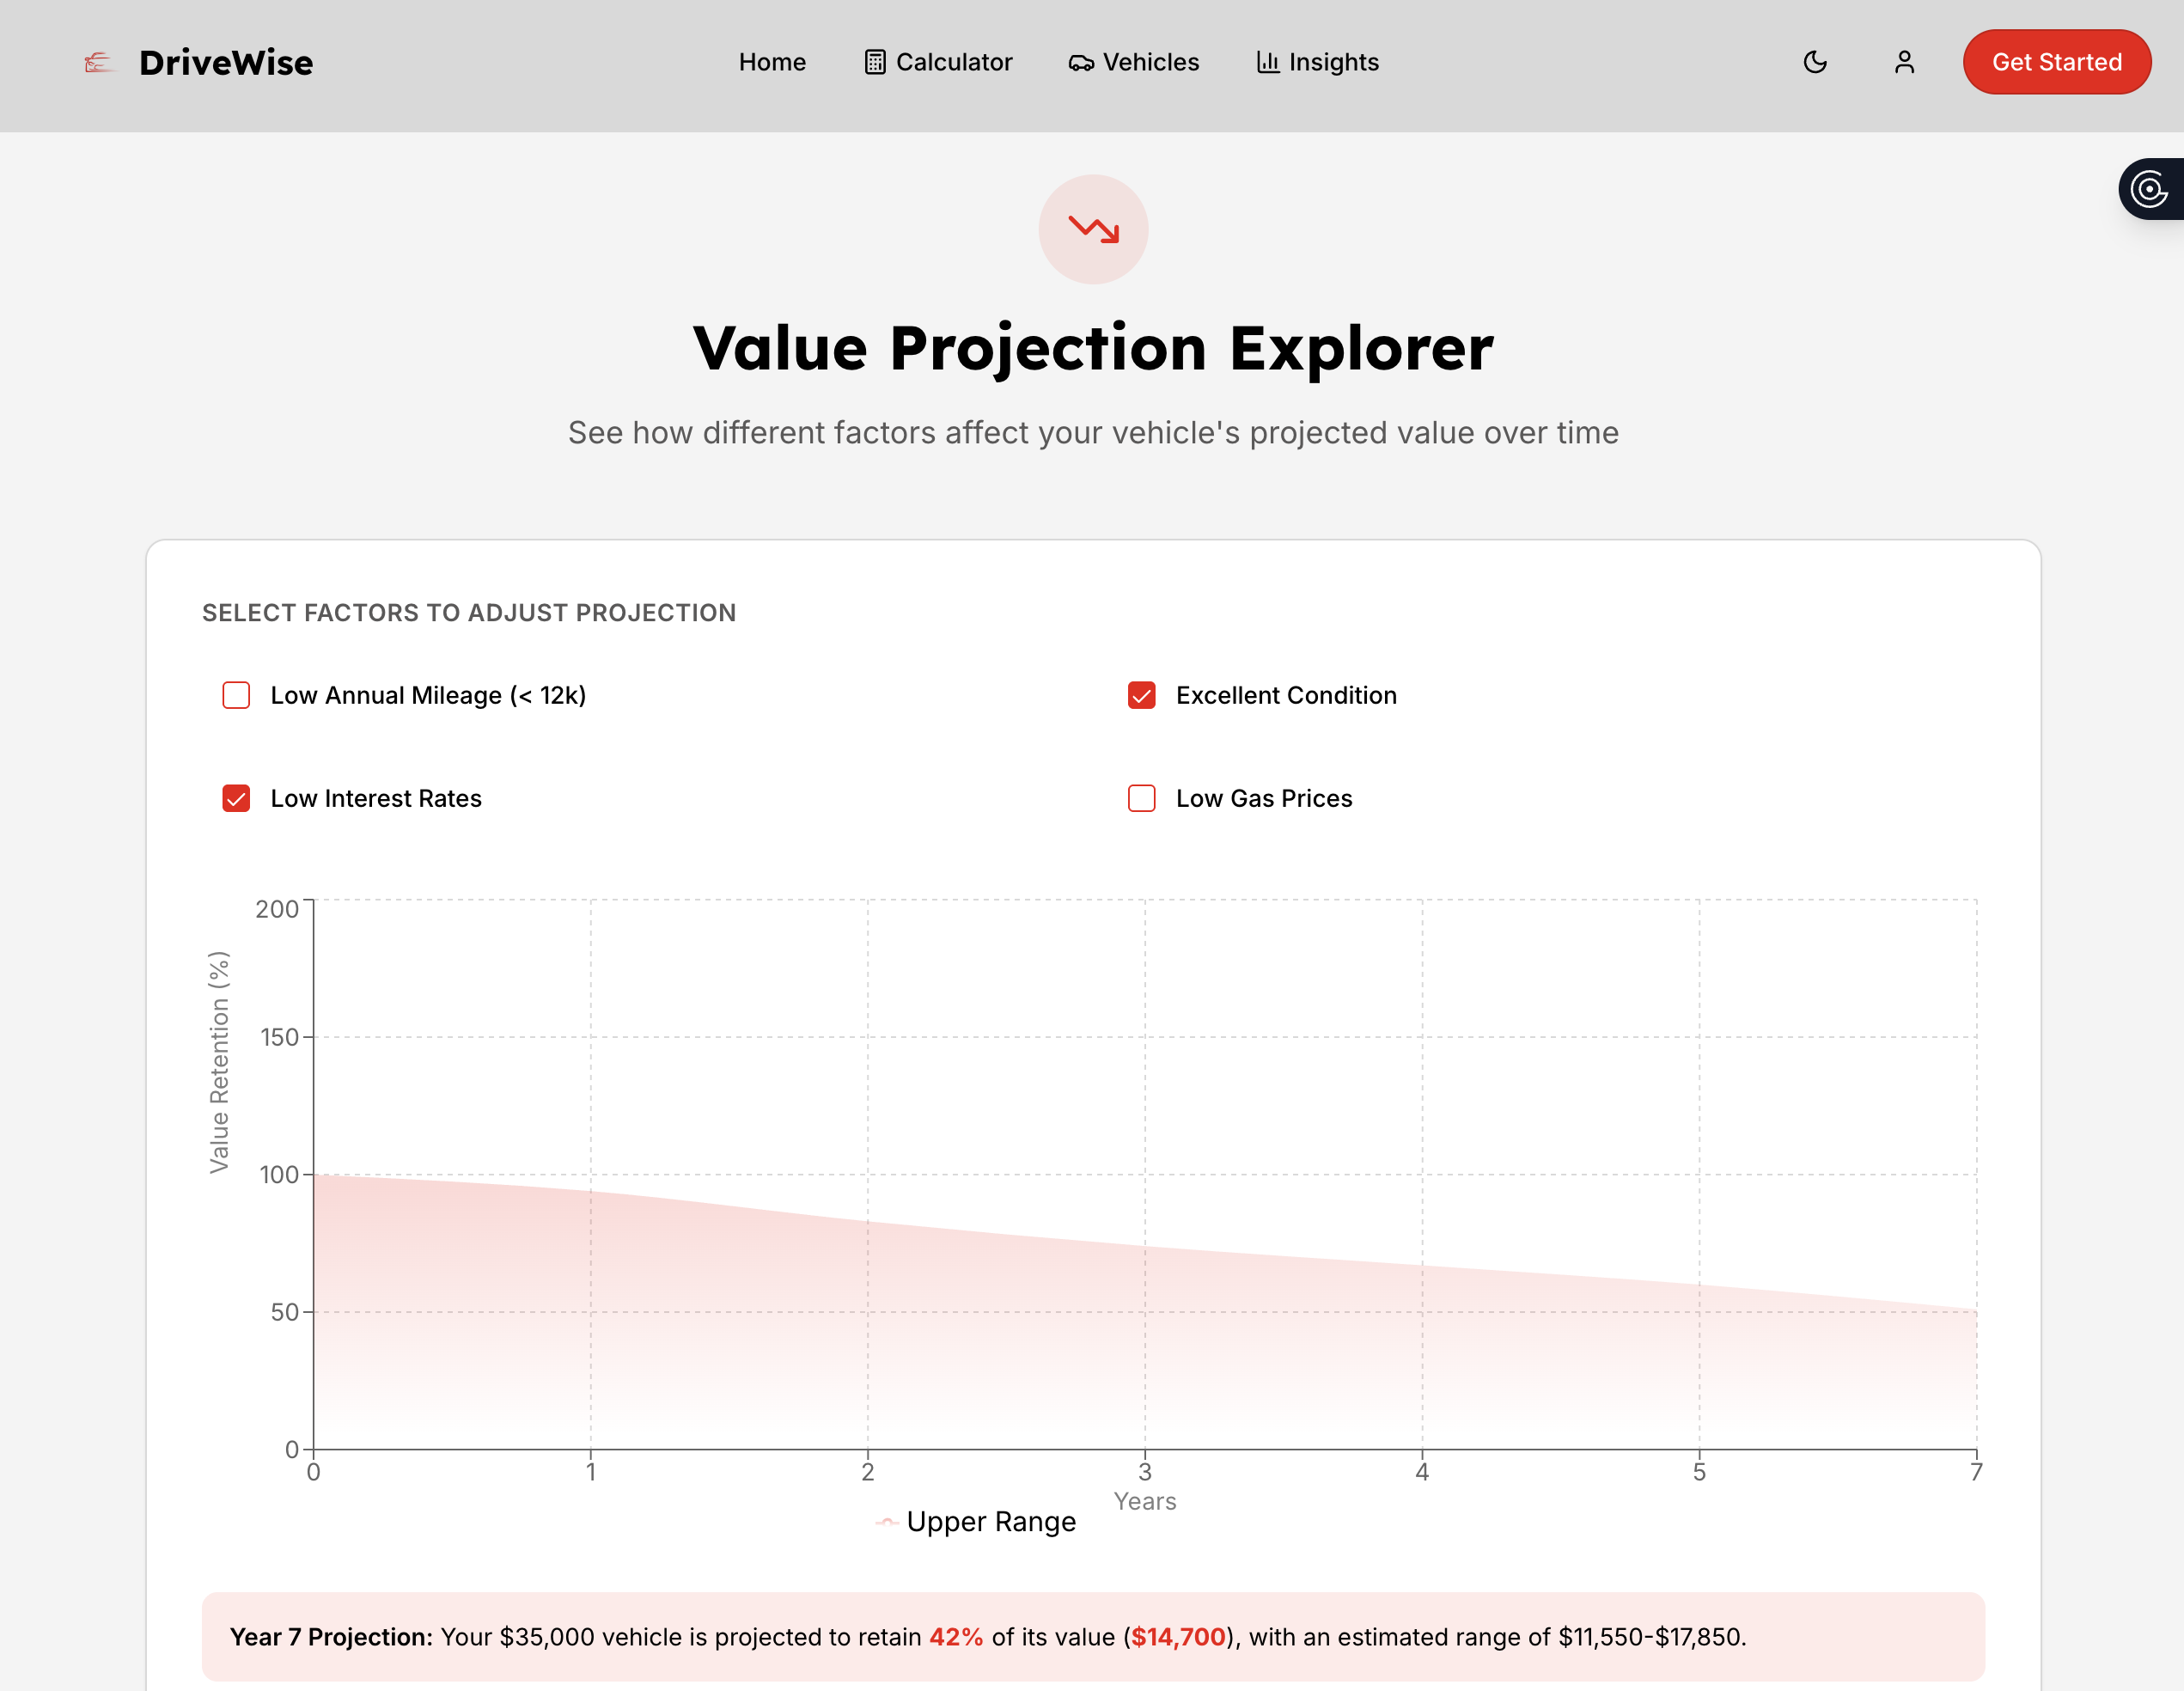Screen dimensions: 2184x1691
Task: Uncheck Excellent Condition checkbox
Action: (1141, 695)
